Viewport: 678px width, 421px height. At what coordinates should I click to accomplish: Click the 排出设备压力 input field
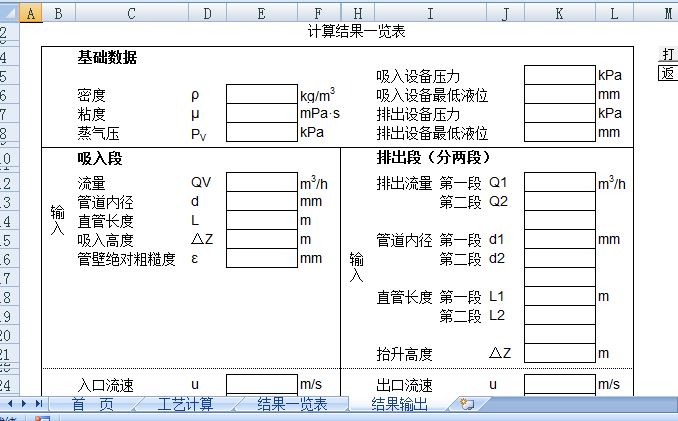(x=560, y=113)
